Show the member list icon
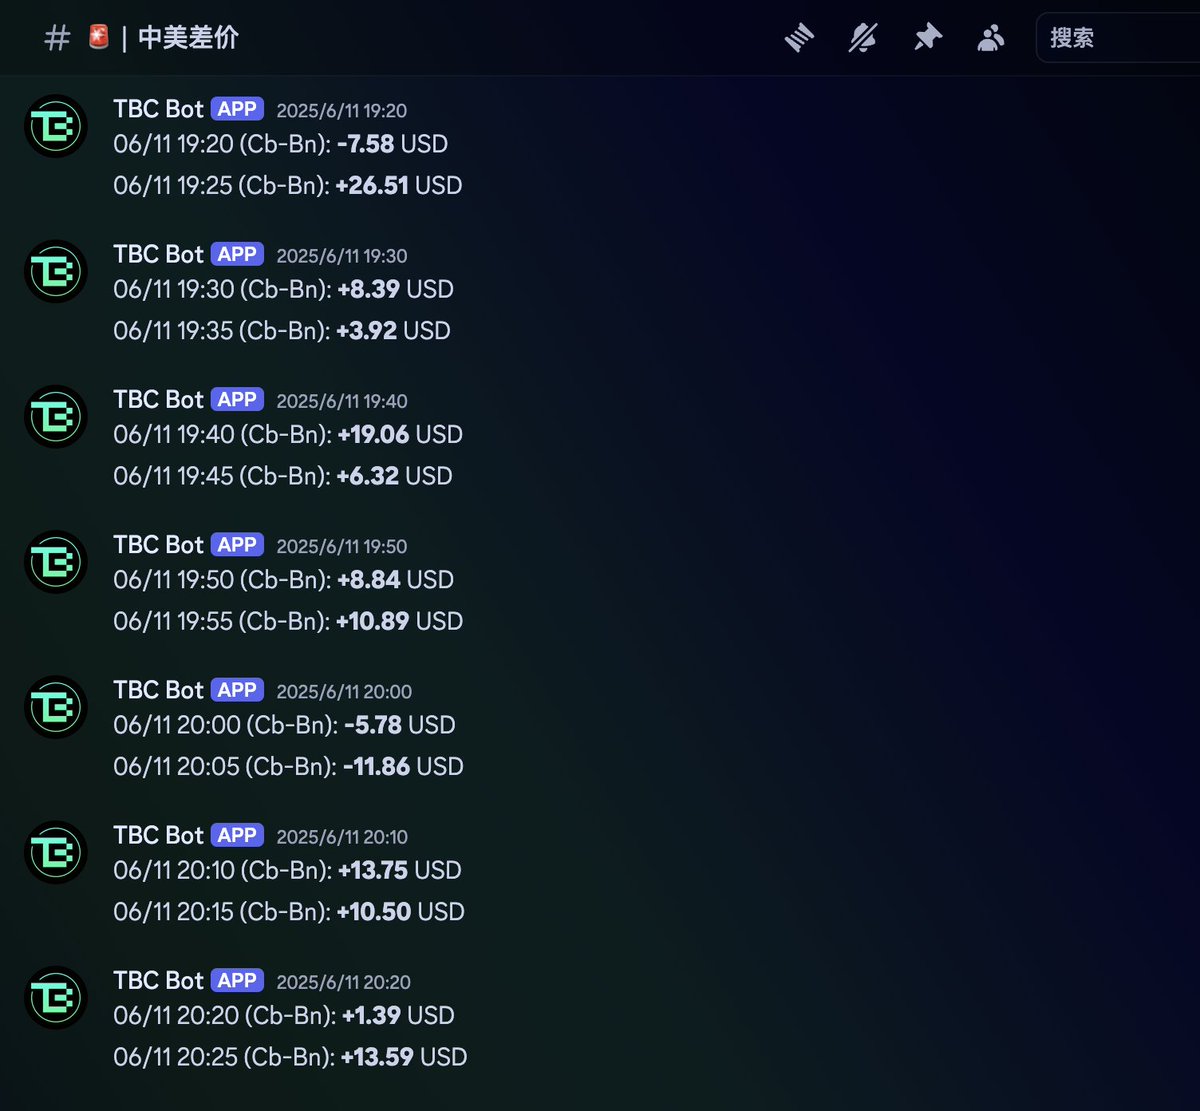This screenshot has height=1111, width=1200. [990, 38]
